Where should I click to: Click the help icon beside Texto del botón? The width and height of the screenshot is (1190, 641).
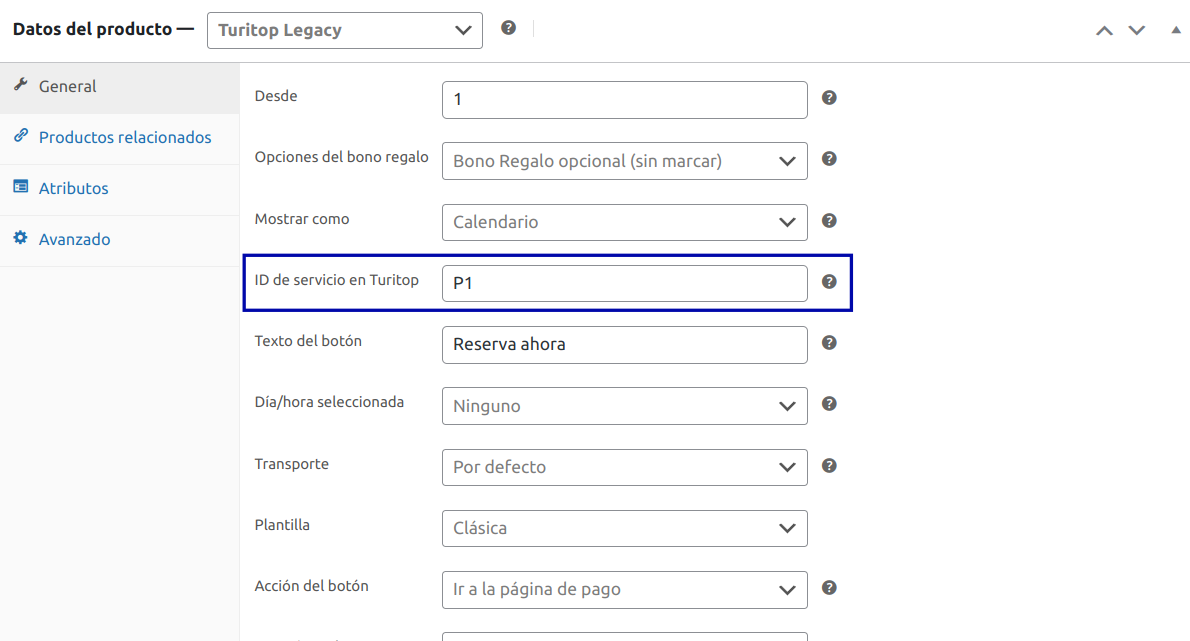pyautogui.click(x=829, y=343)
